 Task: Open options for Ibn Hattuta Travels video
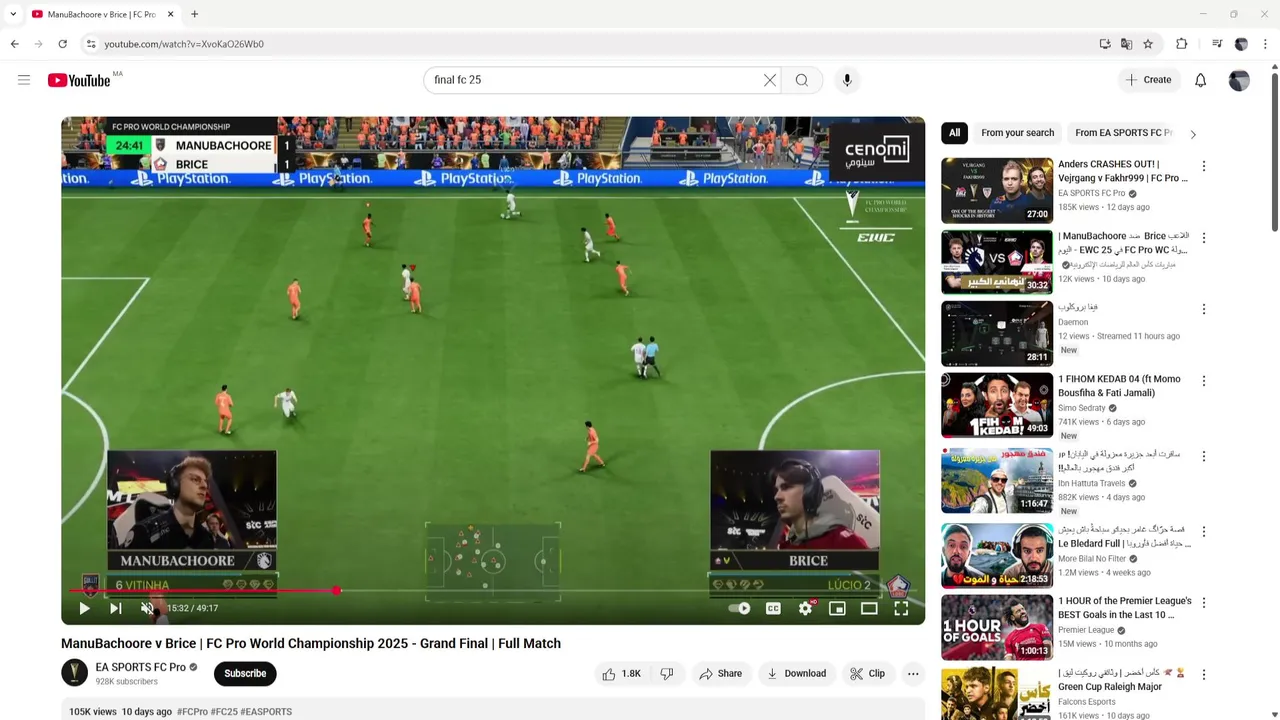click(1203, 456)
